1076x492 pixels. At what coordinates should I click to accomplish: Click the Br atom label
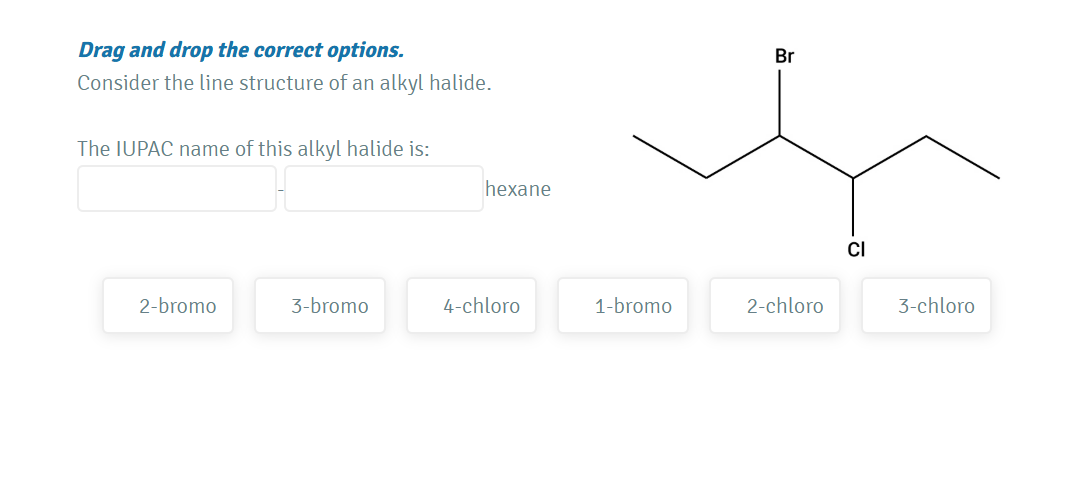pyautogui.click(x=784, y=56)
